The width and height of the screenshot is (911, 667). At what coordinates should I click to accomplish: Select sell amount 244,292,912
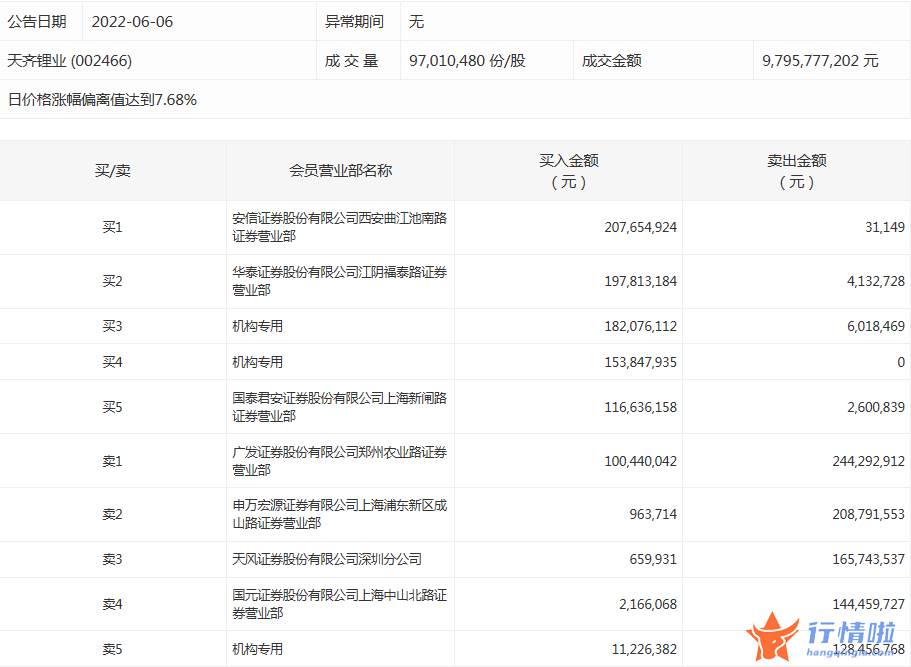point(869,461)
